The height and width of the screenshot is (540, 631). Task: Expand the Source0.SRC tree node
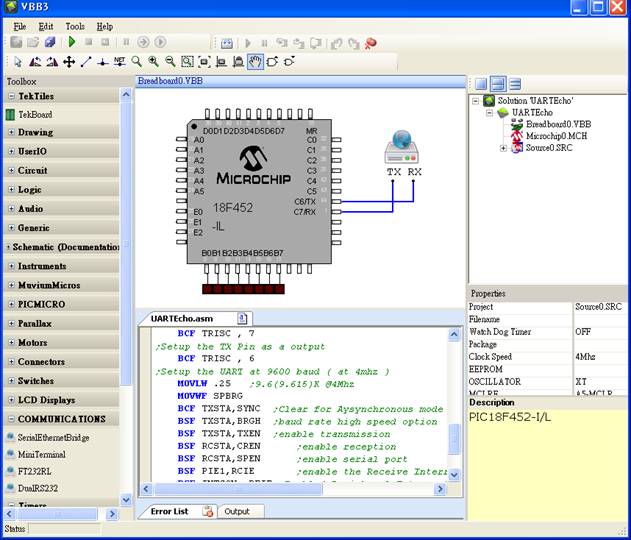pyautogui.click(x=503, y=148)
